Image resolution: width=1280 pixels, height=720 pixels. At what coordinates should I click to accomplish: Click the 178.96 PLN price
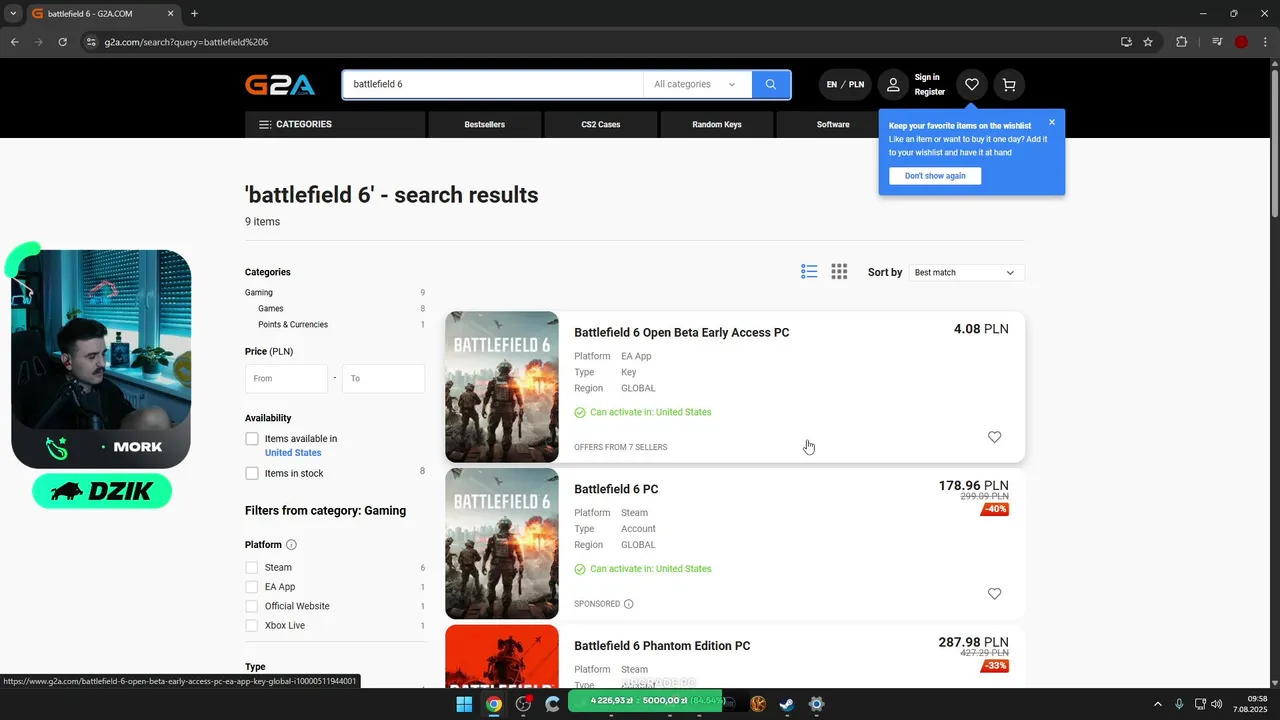[973, 486]
